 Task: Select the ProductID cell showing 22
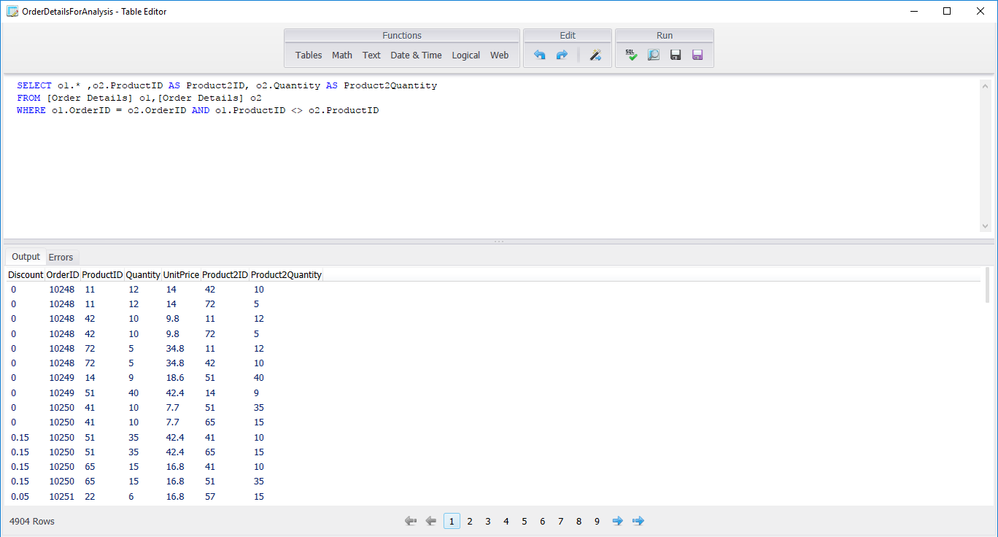click(x=90, y=496)
